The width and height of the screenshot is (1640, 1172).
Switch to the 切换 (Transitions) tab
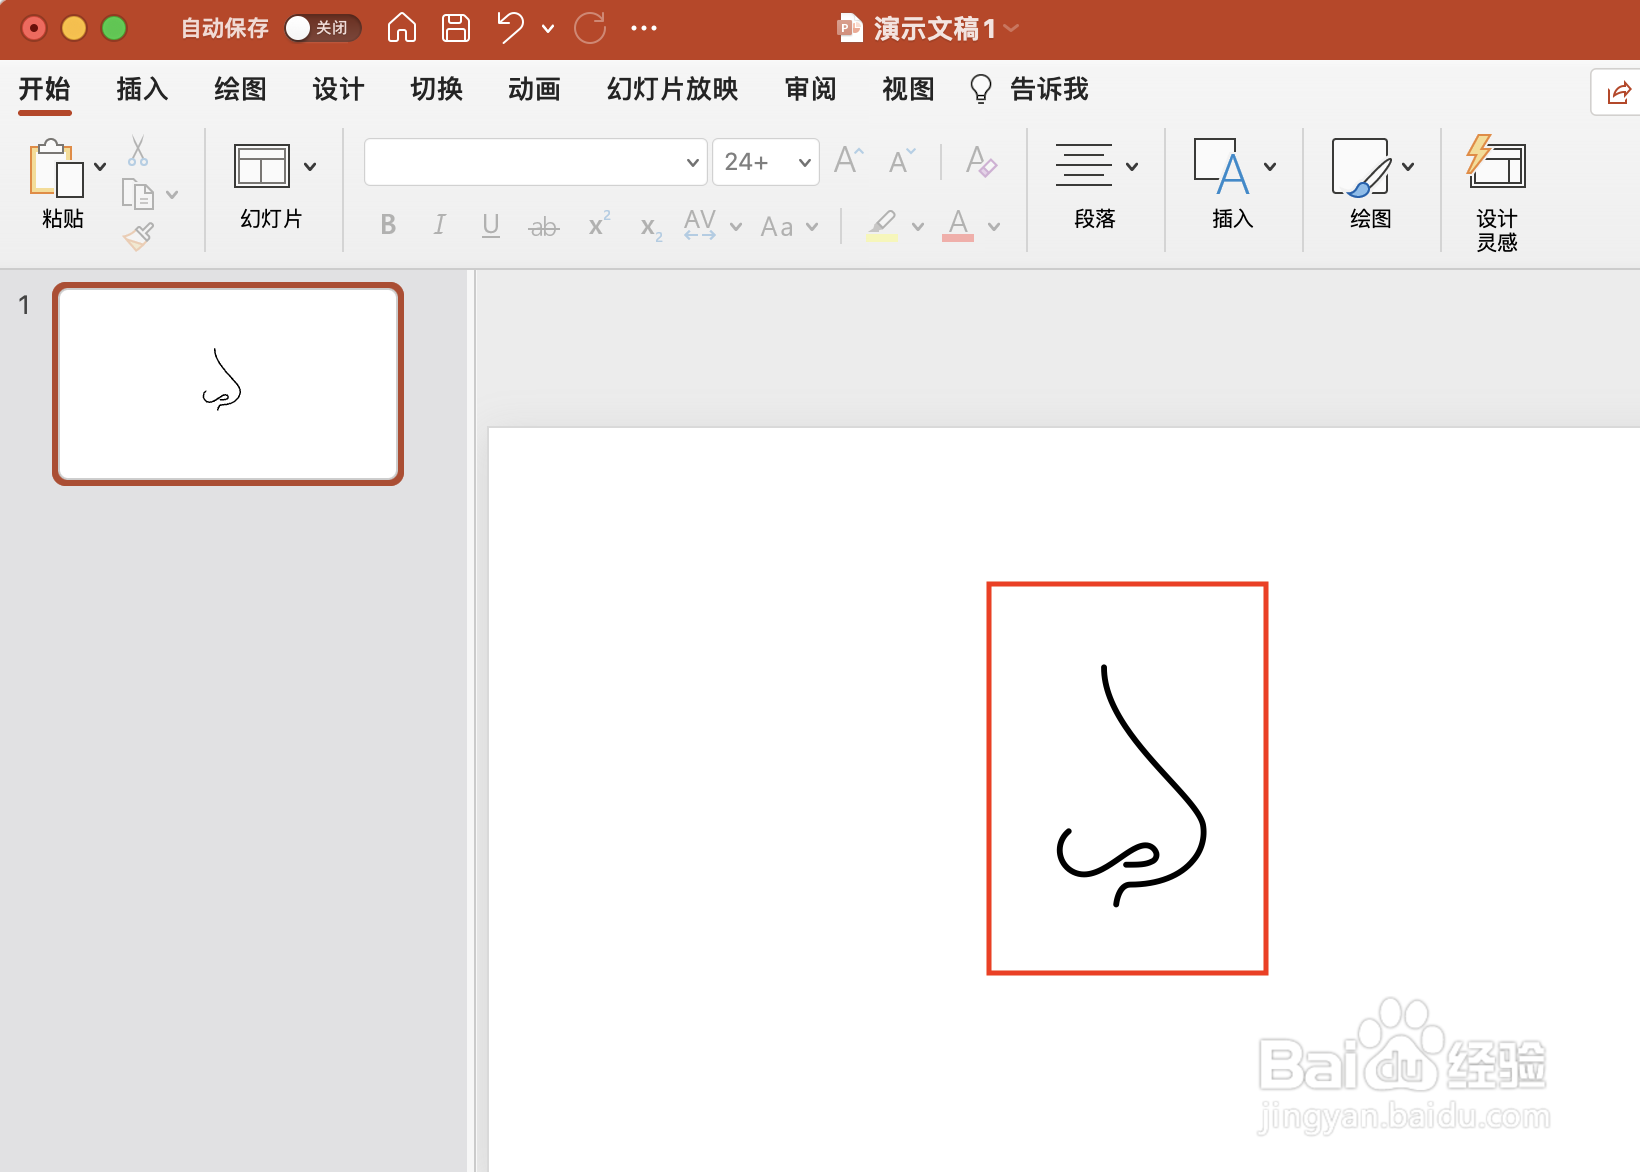tap(436, 89)
